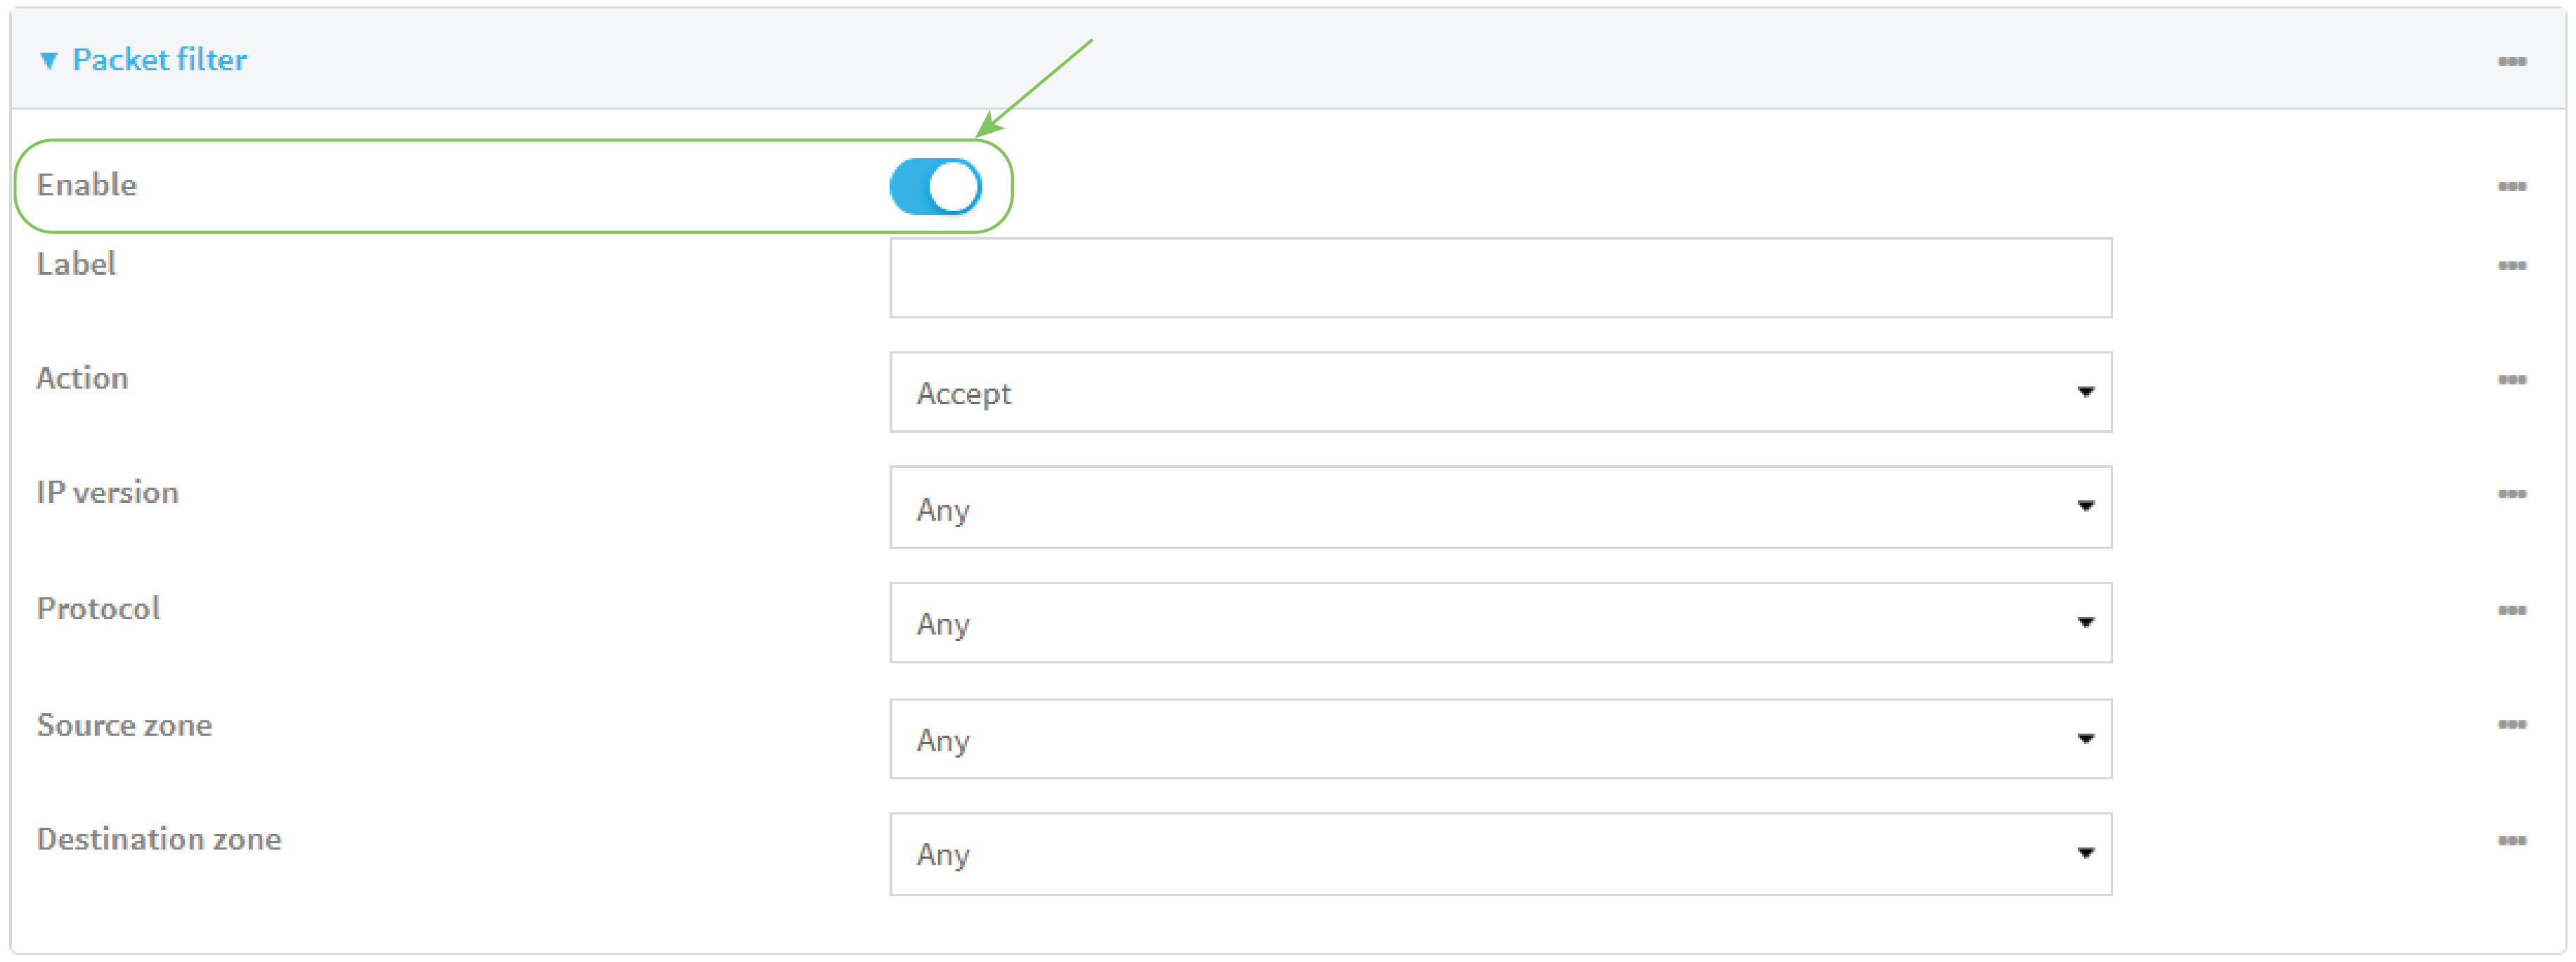
Task: Open the IP version dropdown
Action: 1500,508
